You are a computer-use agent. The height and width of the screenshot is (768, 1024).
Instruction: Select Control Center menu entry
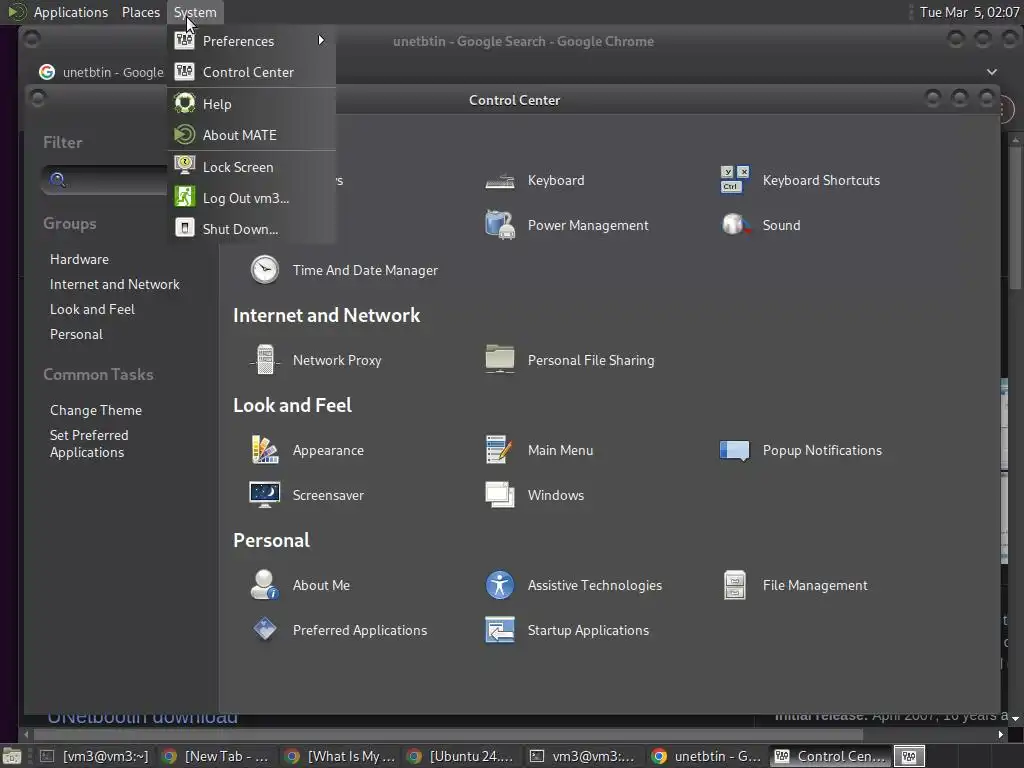point(251,72)
